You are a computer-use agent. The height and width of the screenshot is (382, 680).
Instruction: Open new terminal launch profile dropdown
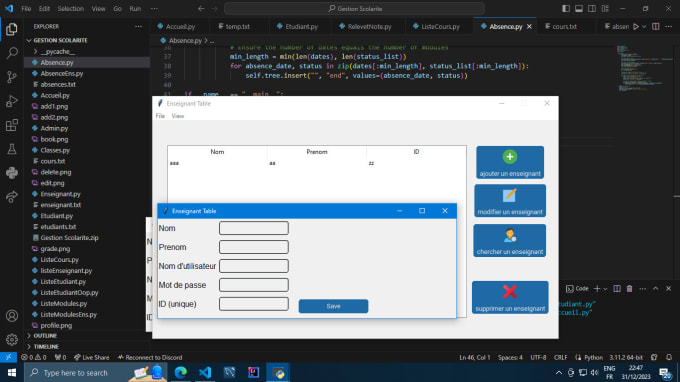coord(605,289)
